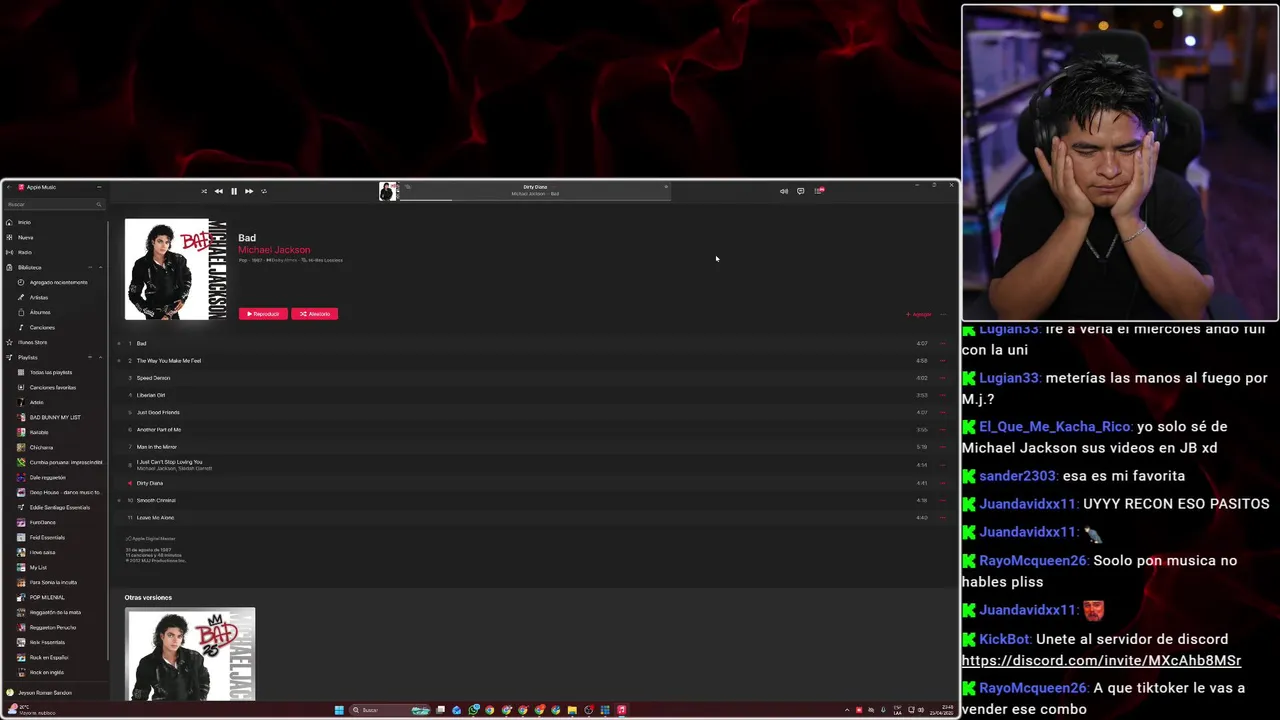This screenshot has height=720, width=1280.
Task: Click the red Aleatorio shuffle button
Action: [x=314, y=314]
